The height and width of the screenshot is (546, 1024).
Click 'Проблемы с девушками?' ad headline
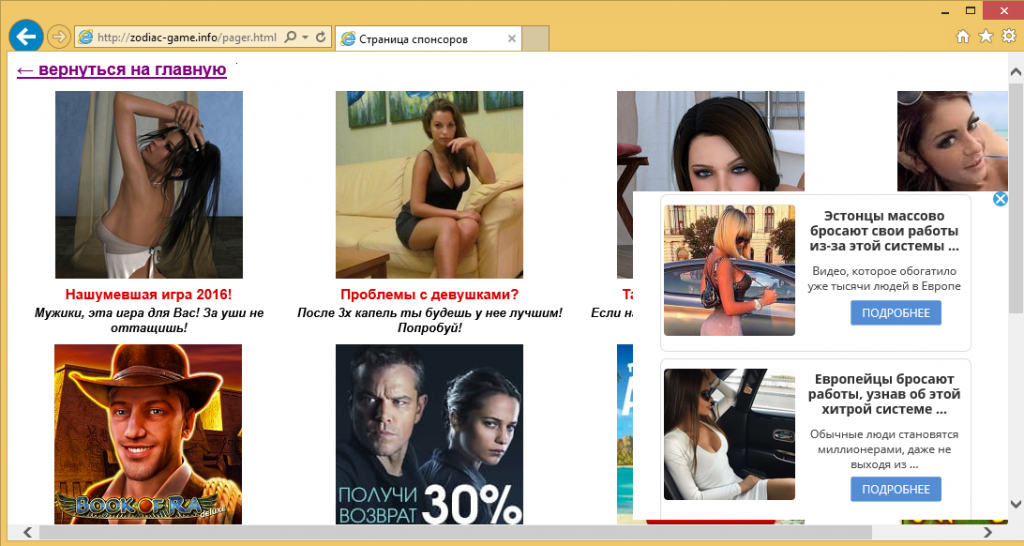click(429, 294)
